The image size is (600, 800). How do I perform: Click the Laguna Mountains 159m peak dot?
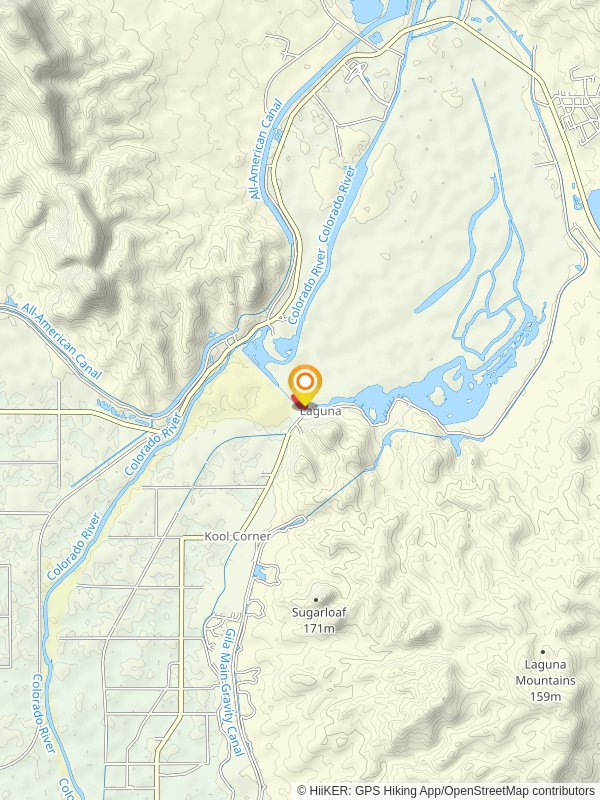tap(543, 652)
